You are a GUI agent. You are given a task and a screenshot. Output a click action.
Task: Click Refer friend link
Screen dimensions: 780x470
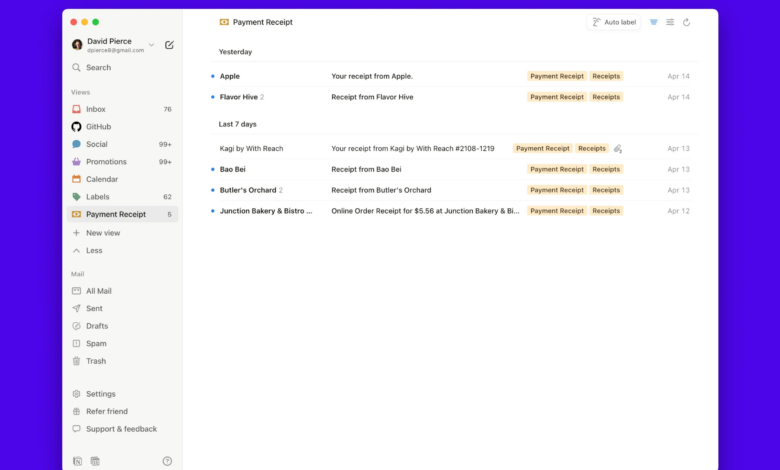coord(122,411)
